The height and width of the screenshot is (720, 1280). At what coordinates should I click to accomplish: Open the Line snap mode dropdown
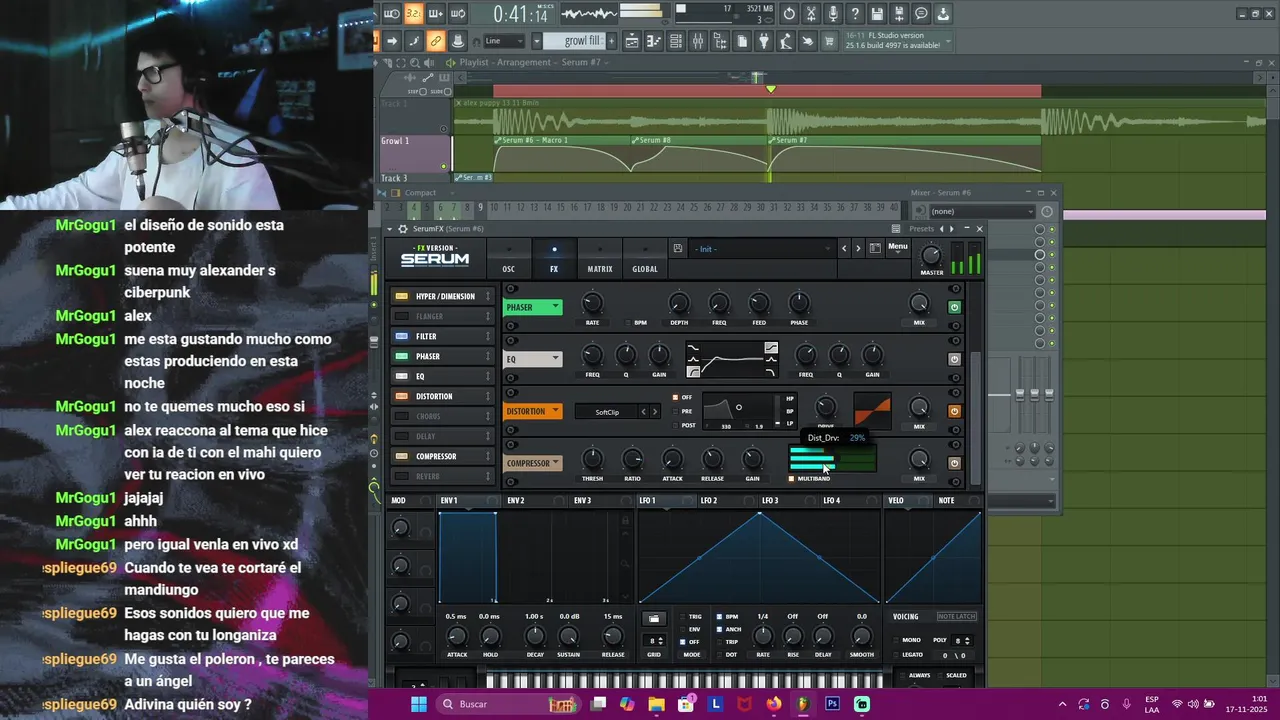point(504,41)
